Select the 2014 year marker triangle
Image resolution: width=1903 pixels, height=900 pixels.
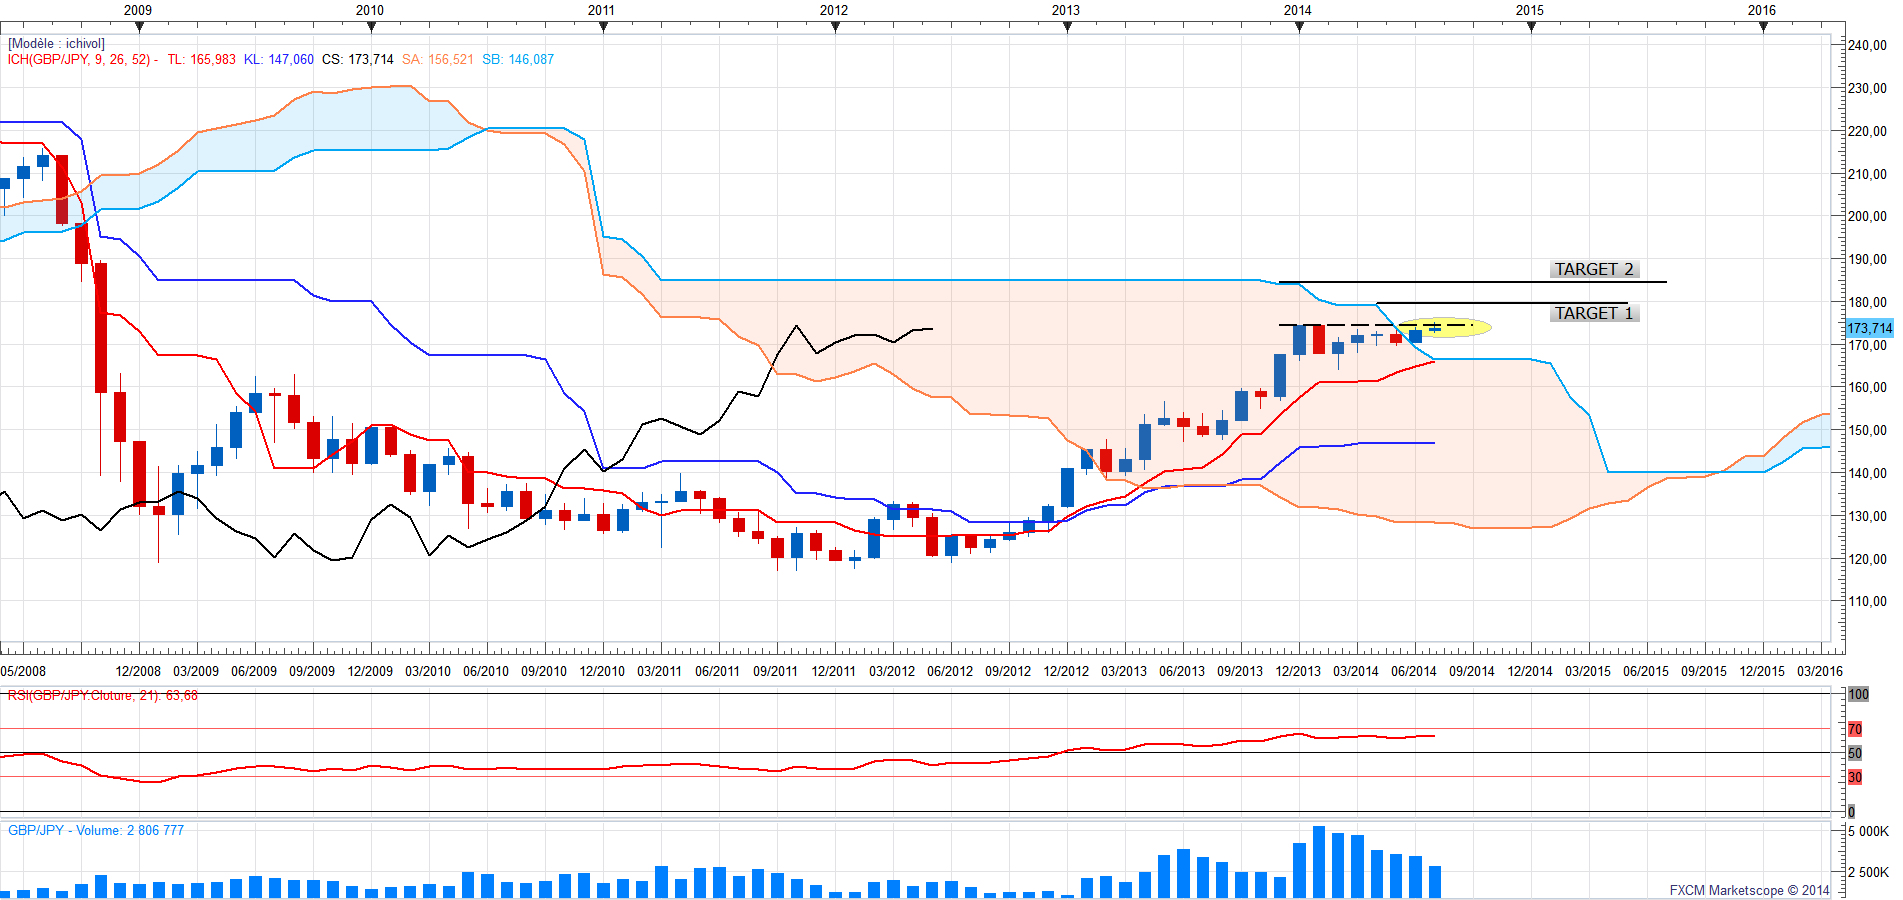click(1299, 27)
